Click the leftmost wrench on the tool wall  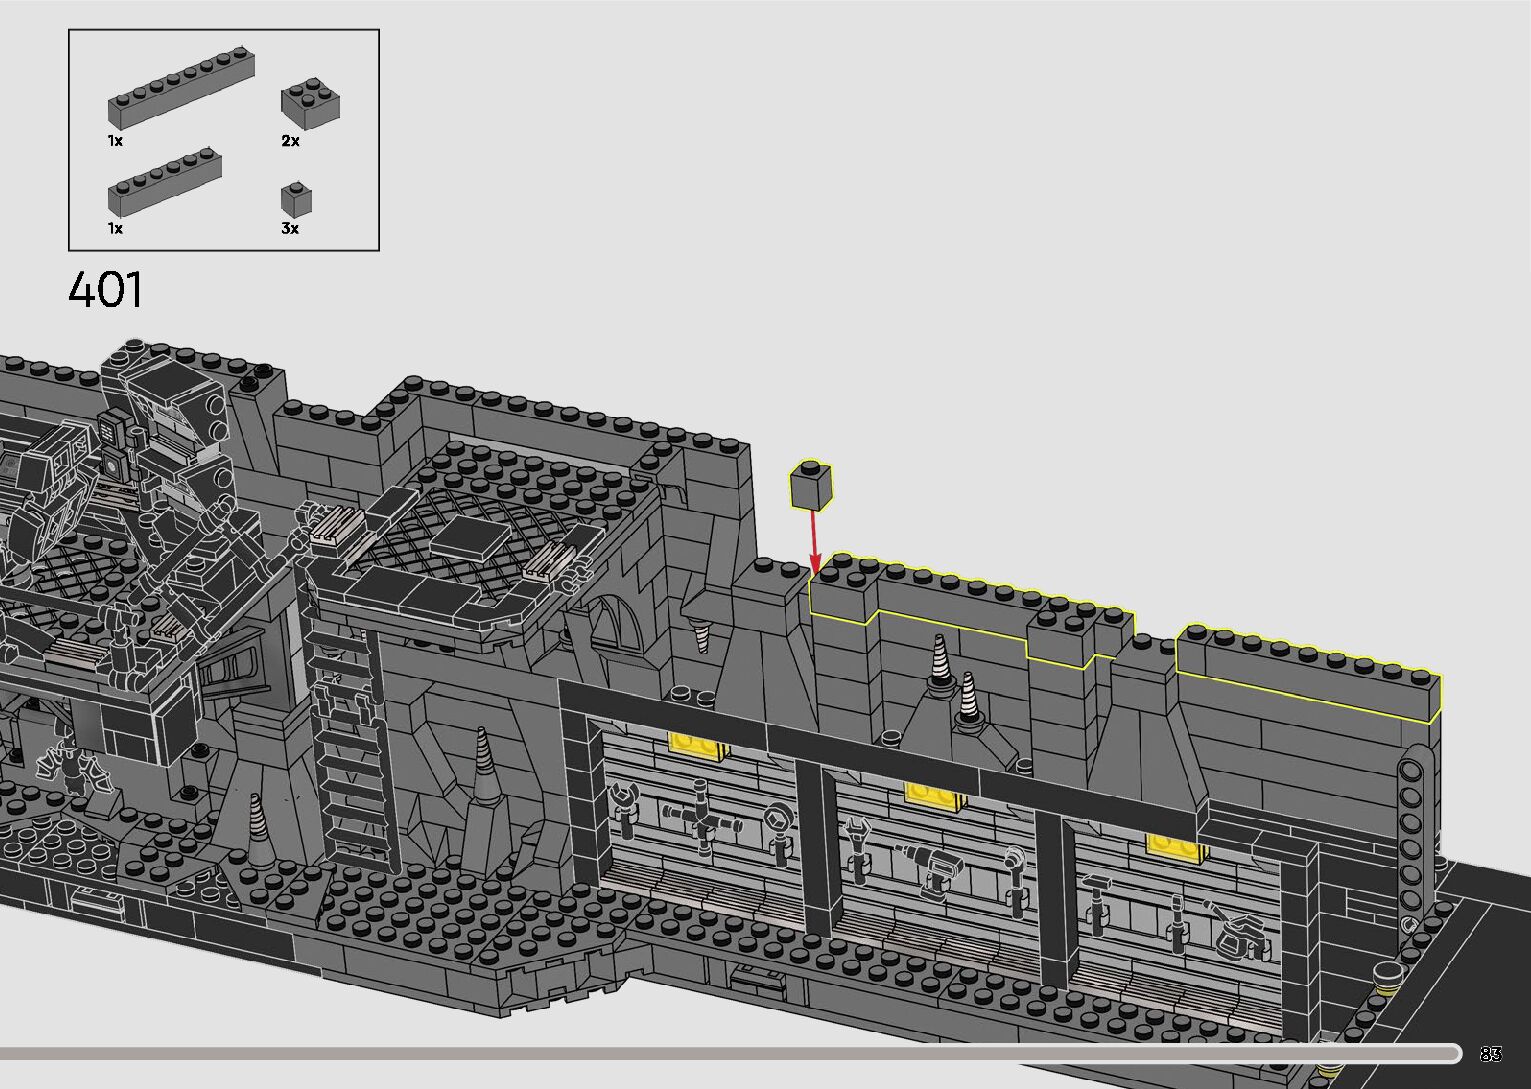[622, 808]
